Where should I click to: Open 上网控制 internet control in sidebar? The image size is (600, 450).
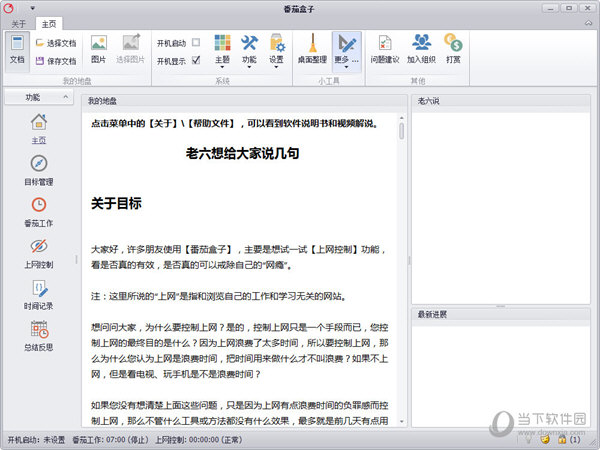(39, 254)
